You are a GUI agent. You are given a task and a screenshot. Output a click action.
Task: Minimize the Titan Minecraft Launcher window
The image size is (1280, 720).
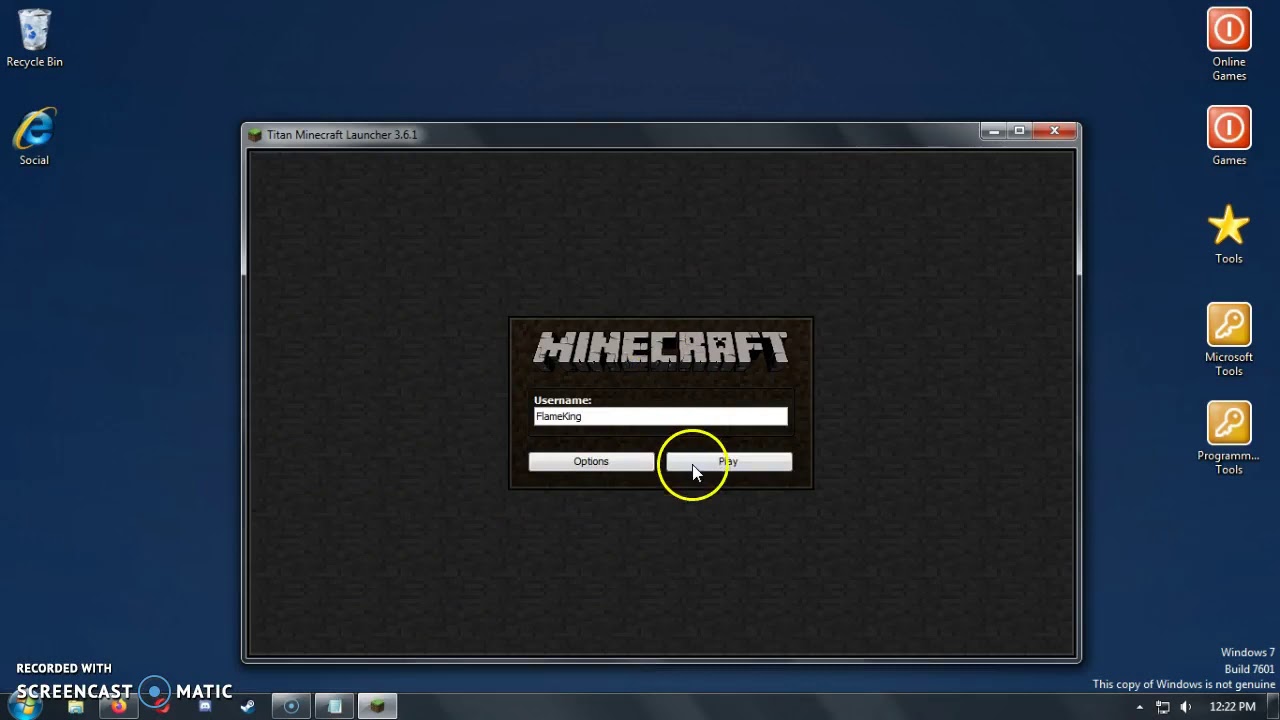click(x=993, y=131)
